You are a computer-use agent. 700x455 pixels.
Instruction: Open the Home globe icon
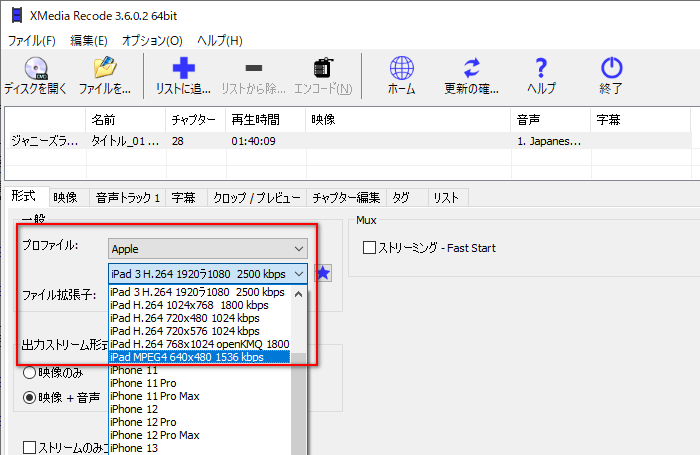click(401, 68)
